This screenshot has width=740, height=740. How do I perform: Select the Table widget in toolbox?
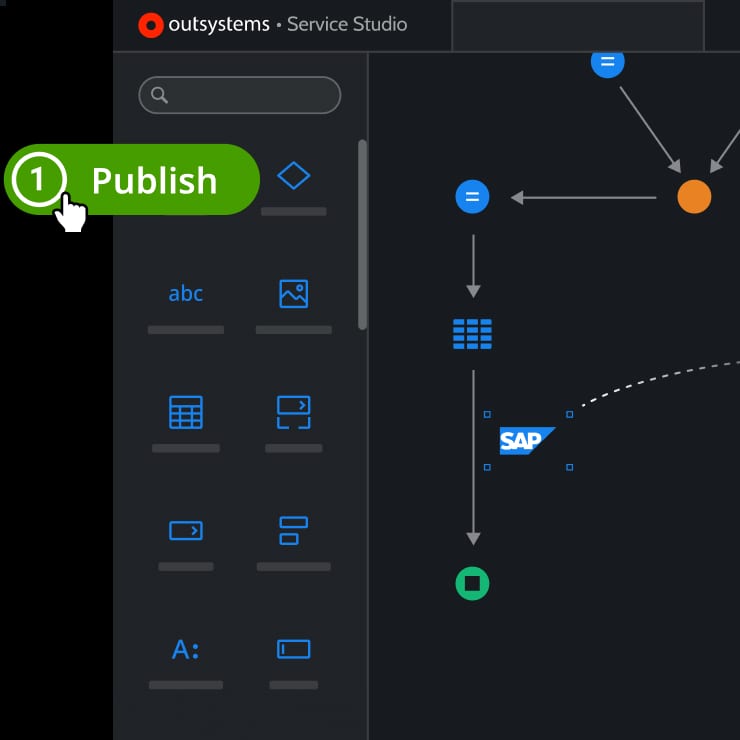pyautogui.click(x=185, y=412)
